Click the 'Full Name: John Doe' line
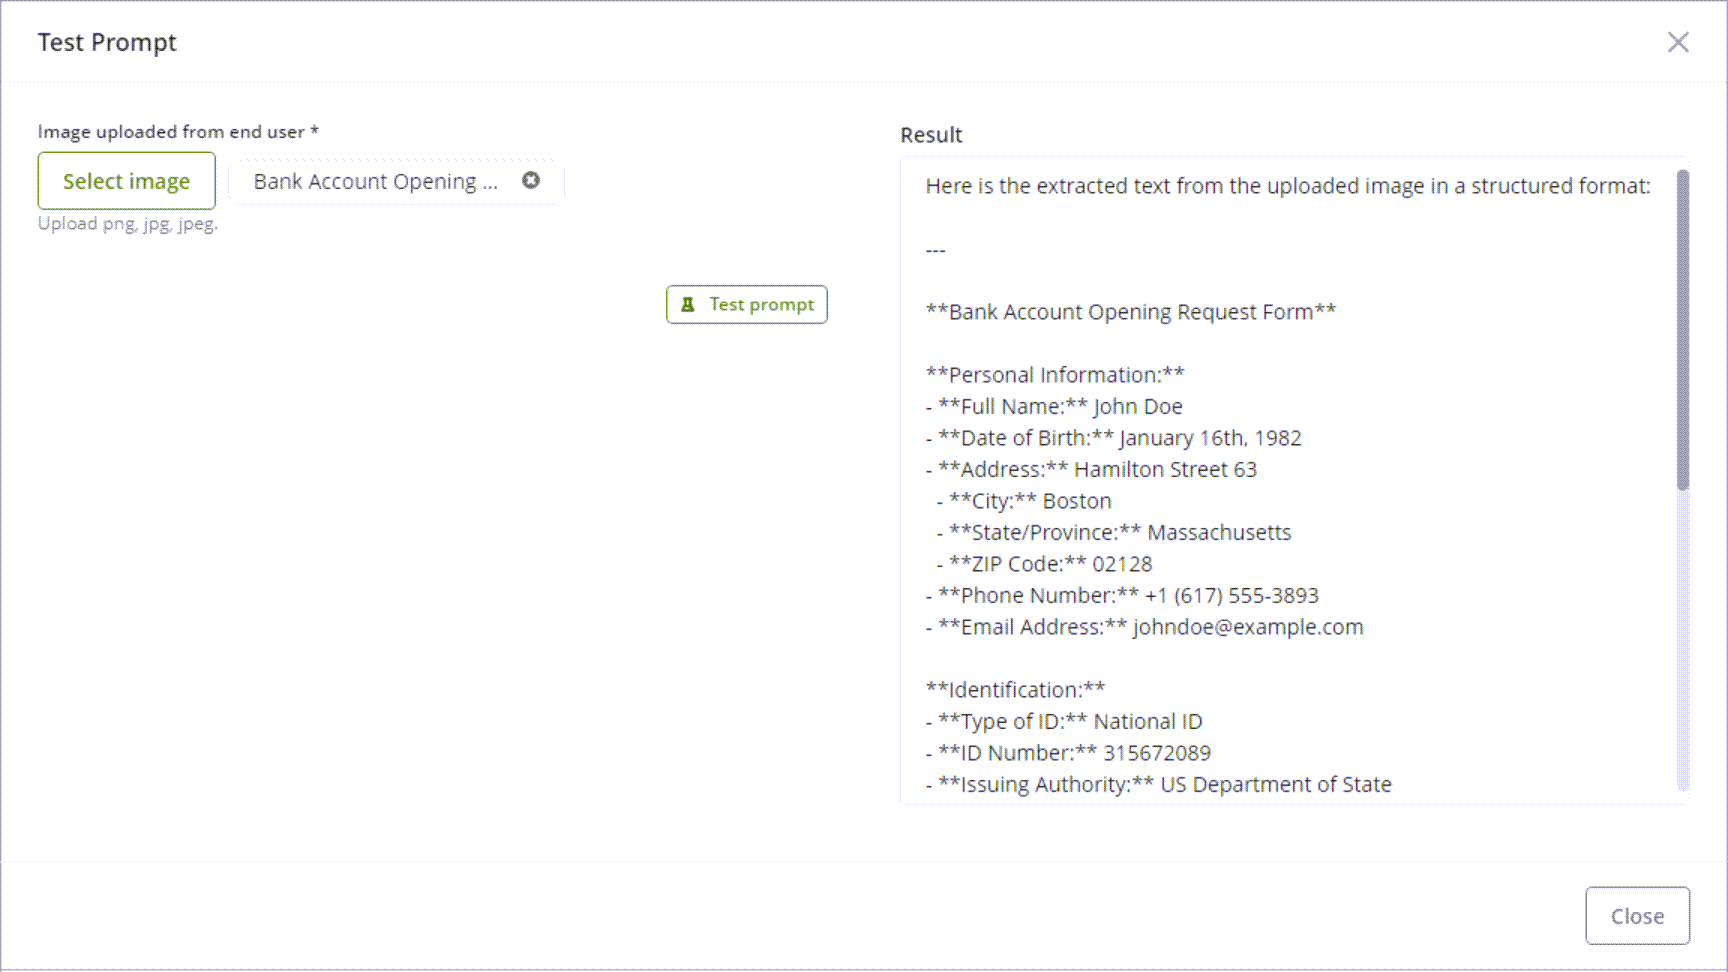The height and width of the screenshot is (972, 1728). (1054, 406)
